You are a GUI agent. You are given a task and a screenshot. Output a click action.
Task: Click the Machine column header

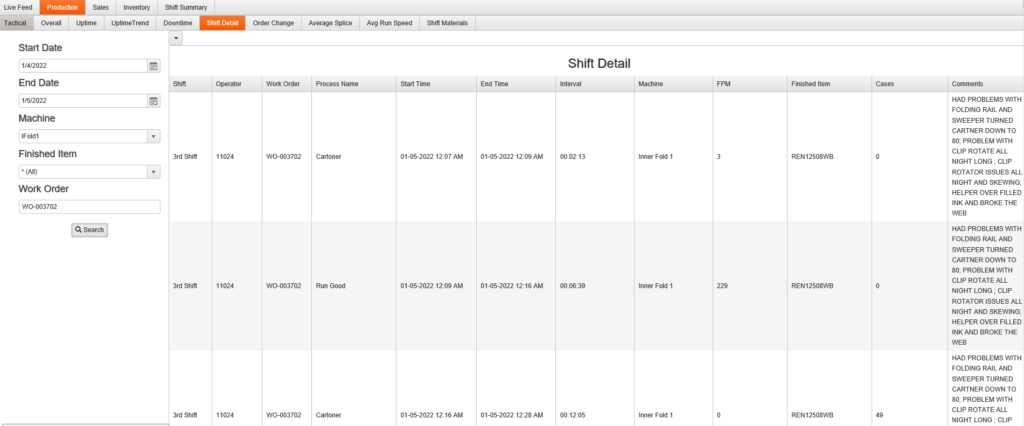673,84
